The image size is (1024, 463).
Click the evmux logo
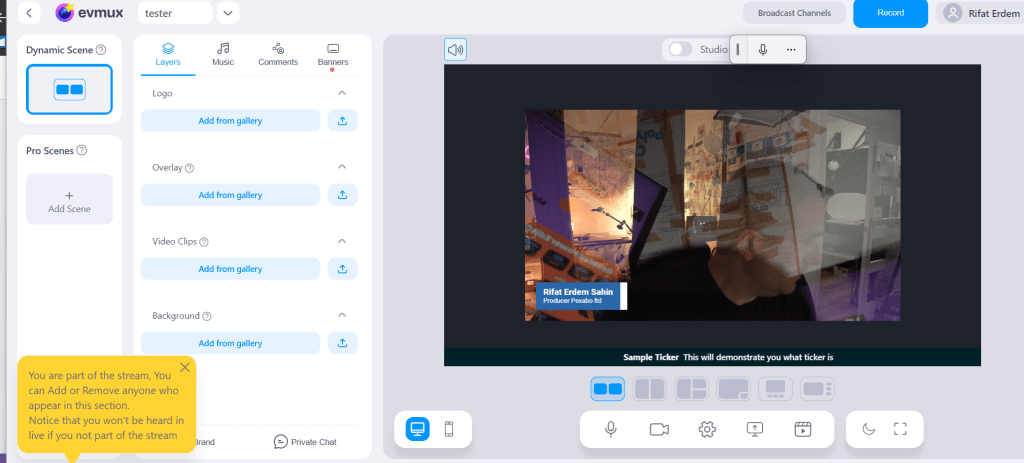pos(90,12)
